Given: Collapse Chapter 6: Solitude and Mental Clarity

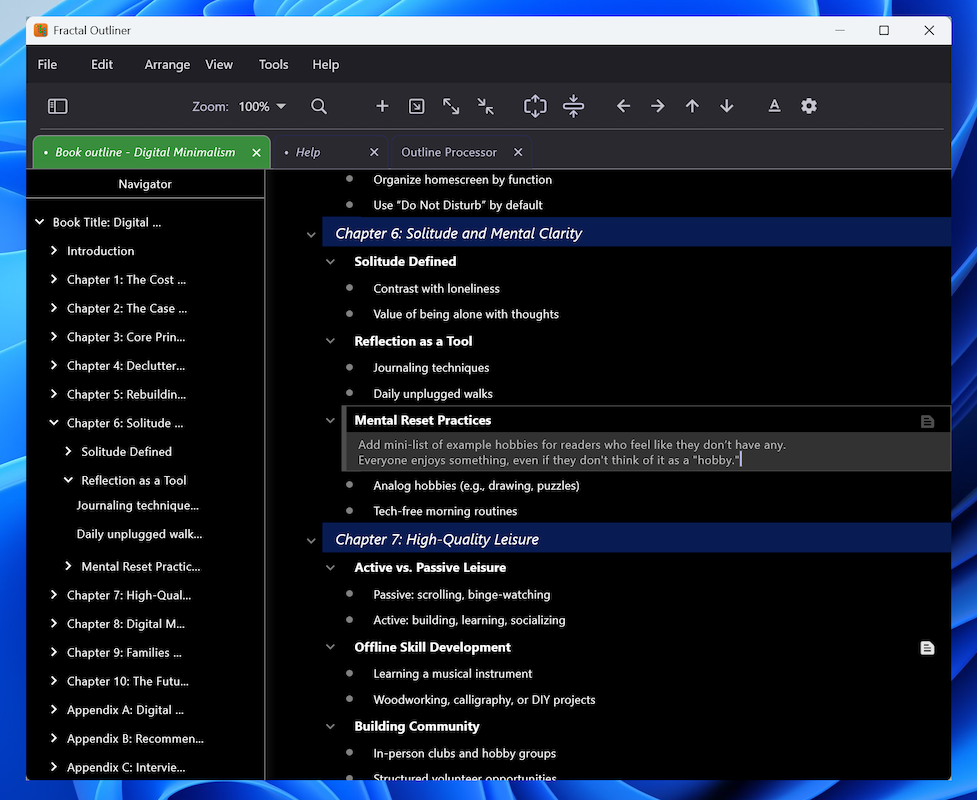Looking at the screenshot, I should (311, 233).
